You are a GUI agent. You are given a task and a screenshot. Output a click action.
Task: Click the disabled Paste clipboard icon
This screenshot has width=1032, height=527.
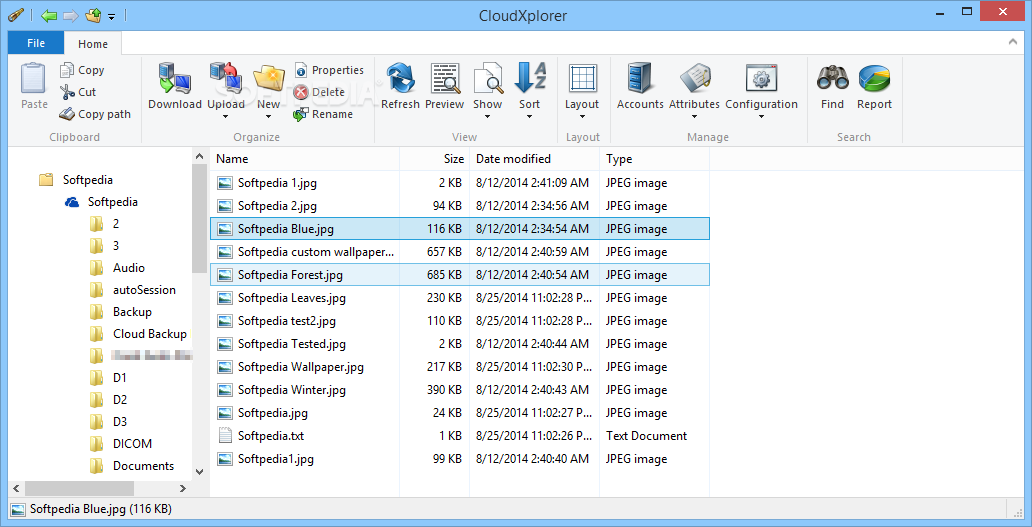click(x=34, y=78)
